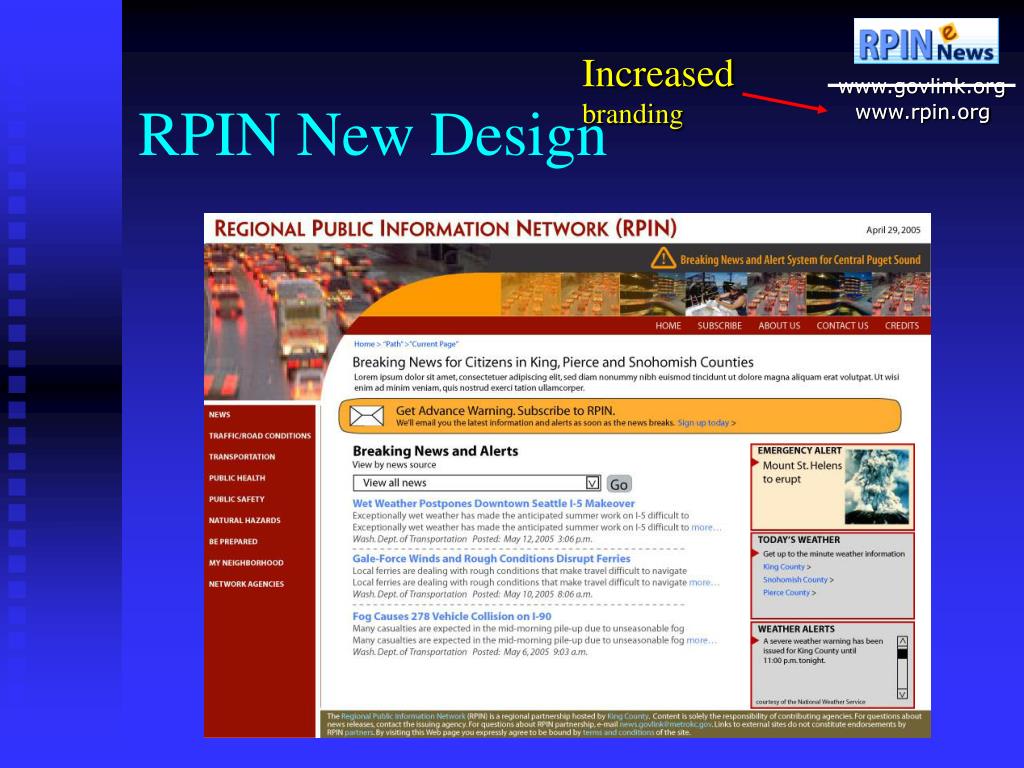Viewport: 1024px width, 768px height.
Task: Click the "Current Page" breadcrumb link
Action: [x=434, y=344]
